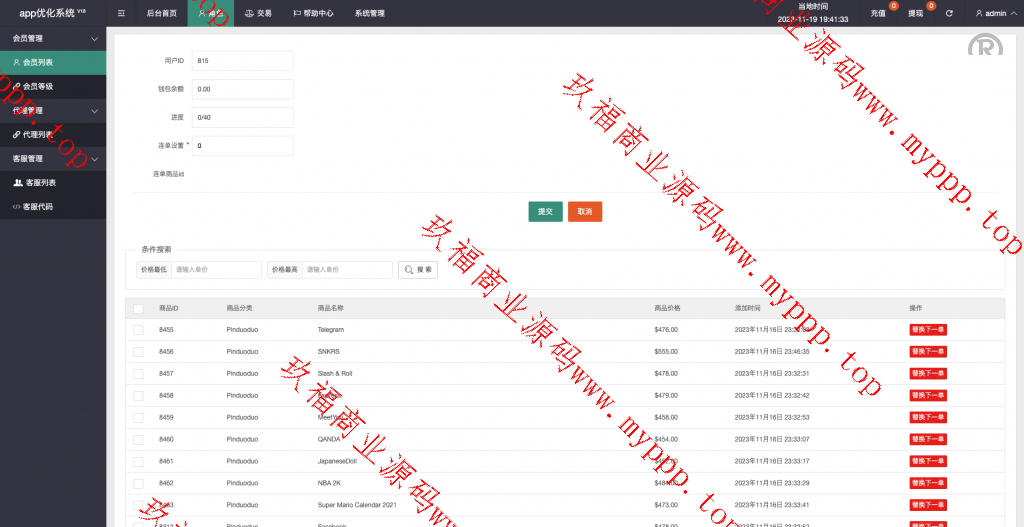Open 代理列表 in the sidebar
This screenshot has width=1024, height=527.
coord(38,134)
